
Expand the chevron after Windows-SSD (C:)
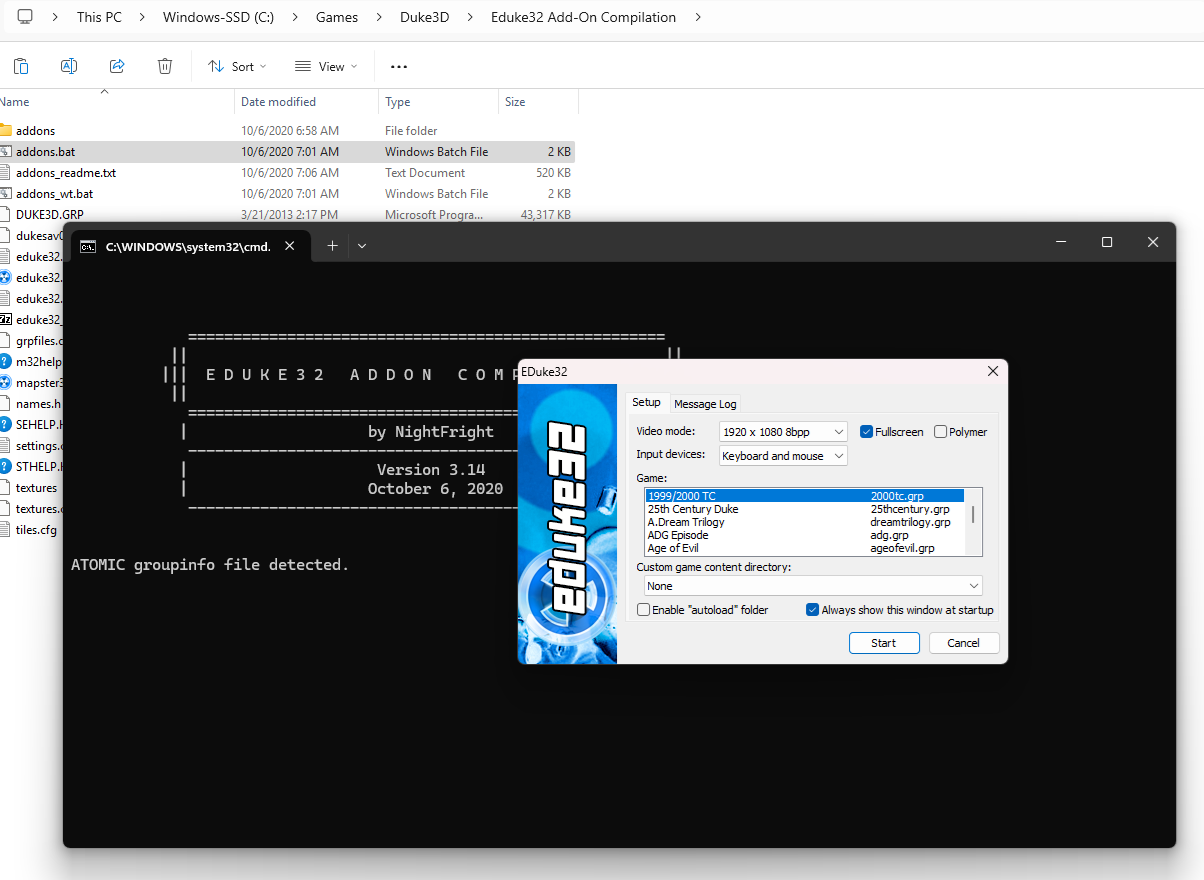click(295, 17)
